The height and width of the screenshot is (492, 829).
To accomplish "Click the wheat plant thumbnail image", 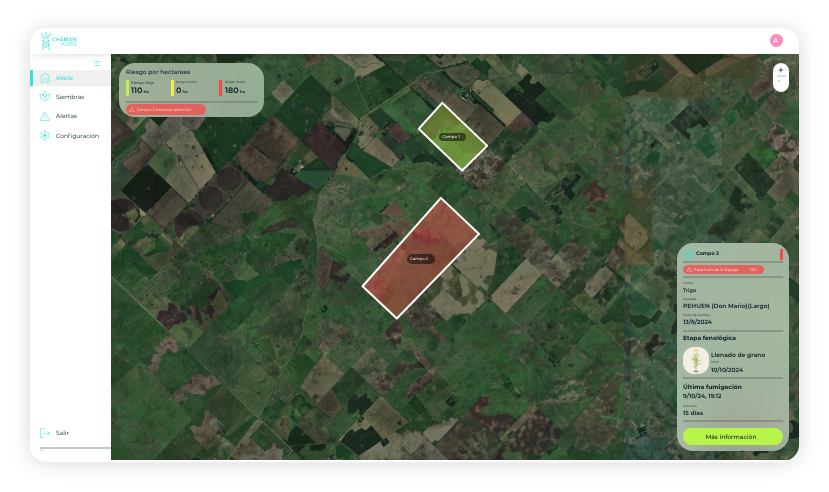I will (x=694, y=361).
